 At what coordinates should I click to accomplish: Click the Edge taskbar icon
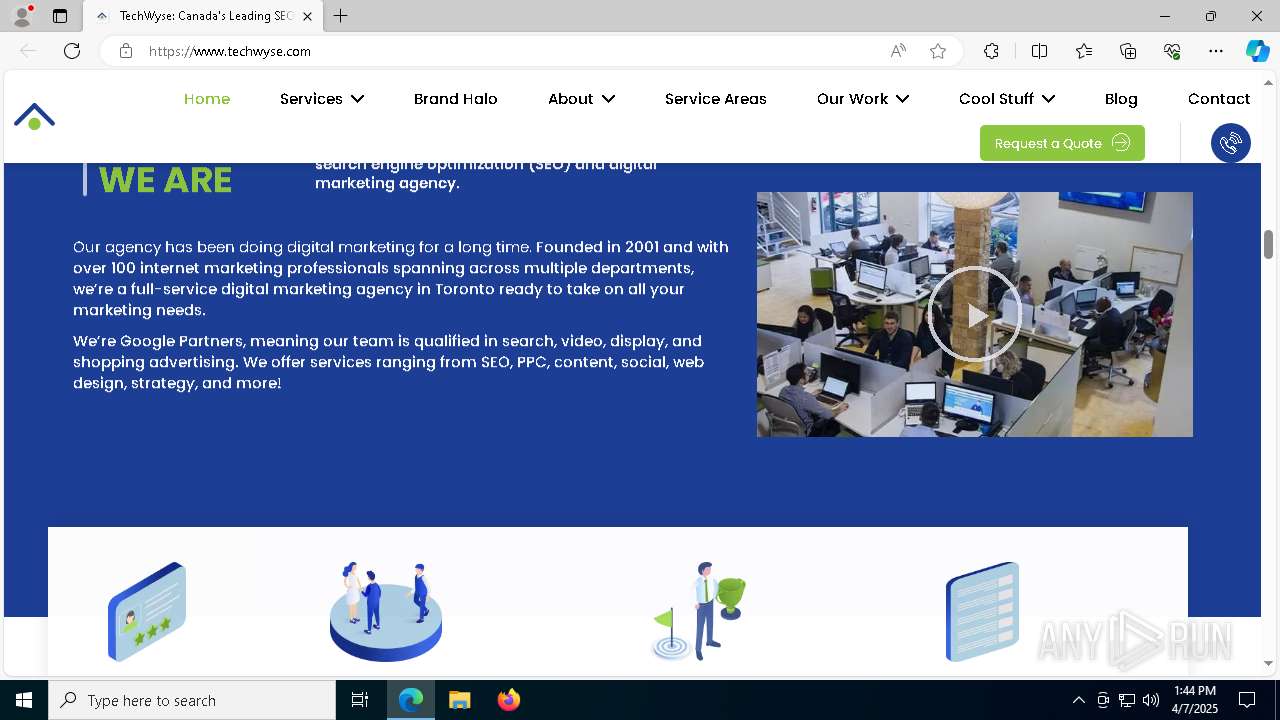coord(411,700)
